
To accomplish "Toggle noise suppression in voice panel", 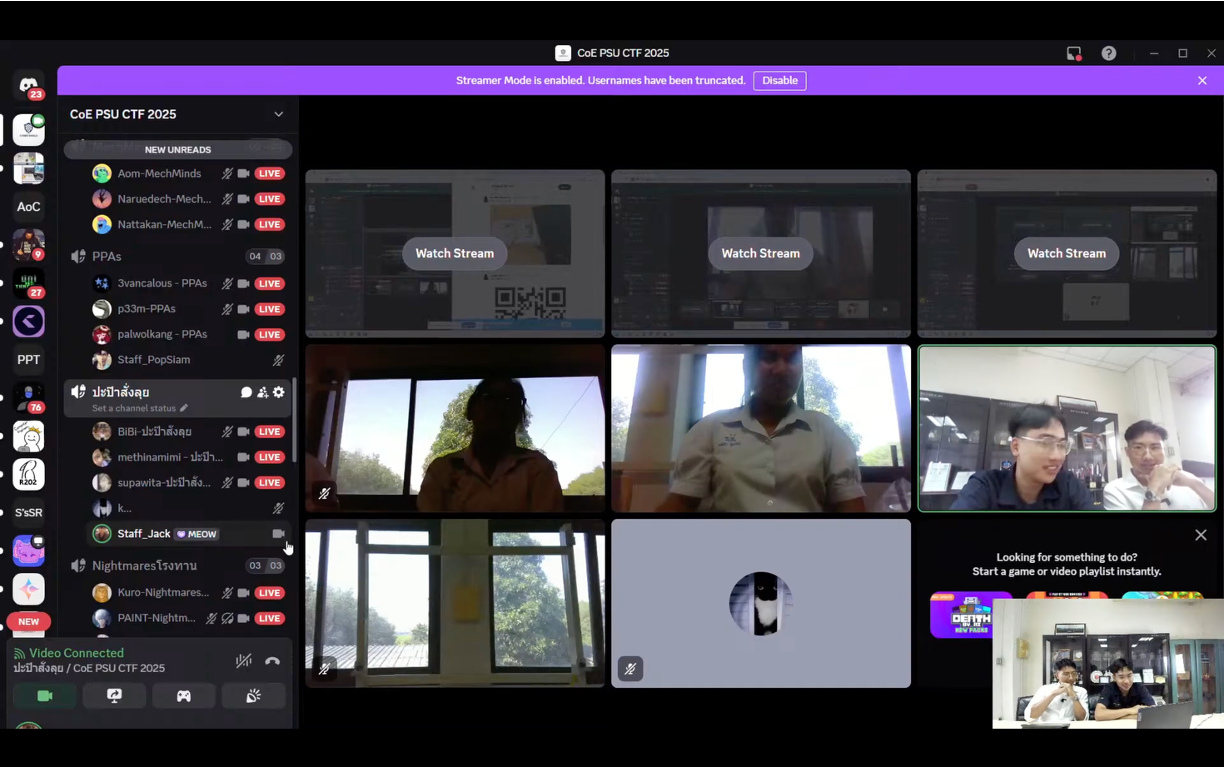I will pyautogui.click(x=243, y=661).
